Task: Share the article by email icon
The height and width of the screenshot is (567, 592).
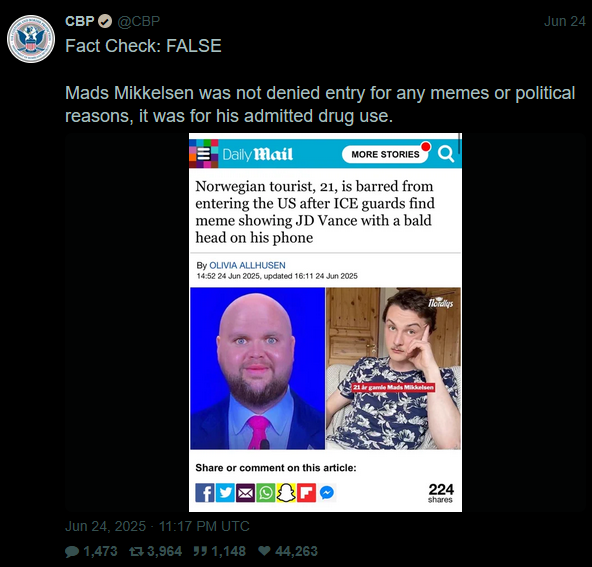Action: tap(245, 493)
